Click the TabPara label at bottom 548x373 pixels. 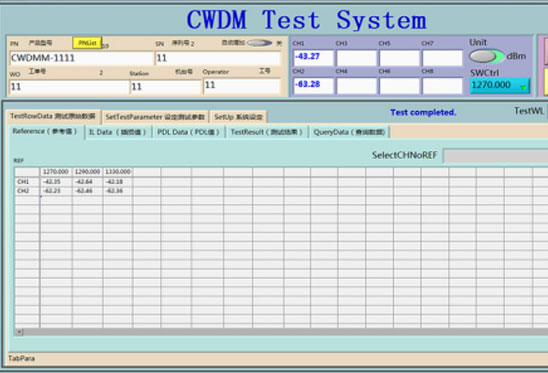click(21, 358)
